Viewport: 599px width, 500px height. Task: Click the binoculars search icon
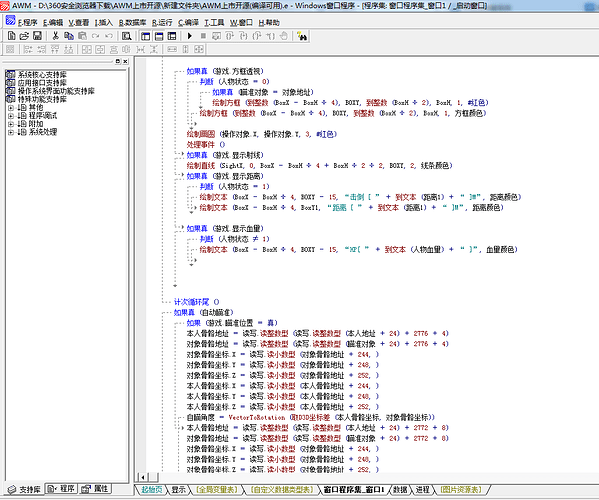pyautogui.click(x=302, y=36)
